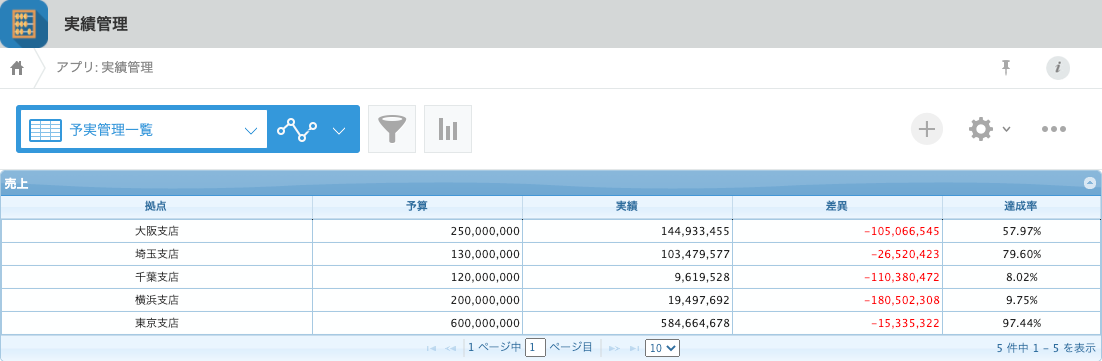Go to the home icon
Viewport: 1102px width, 361px height.
click(17, 68)
